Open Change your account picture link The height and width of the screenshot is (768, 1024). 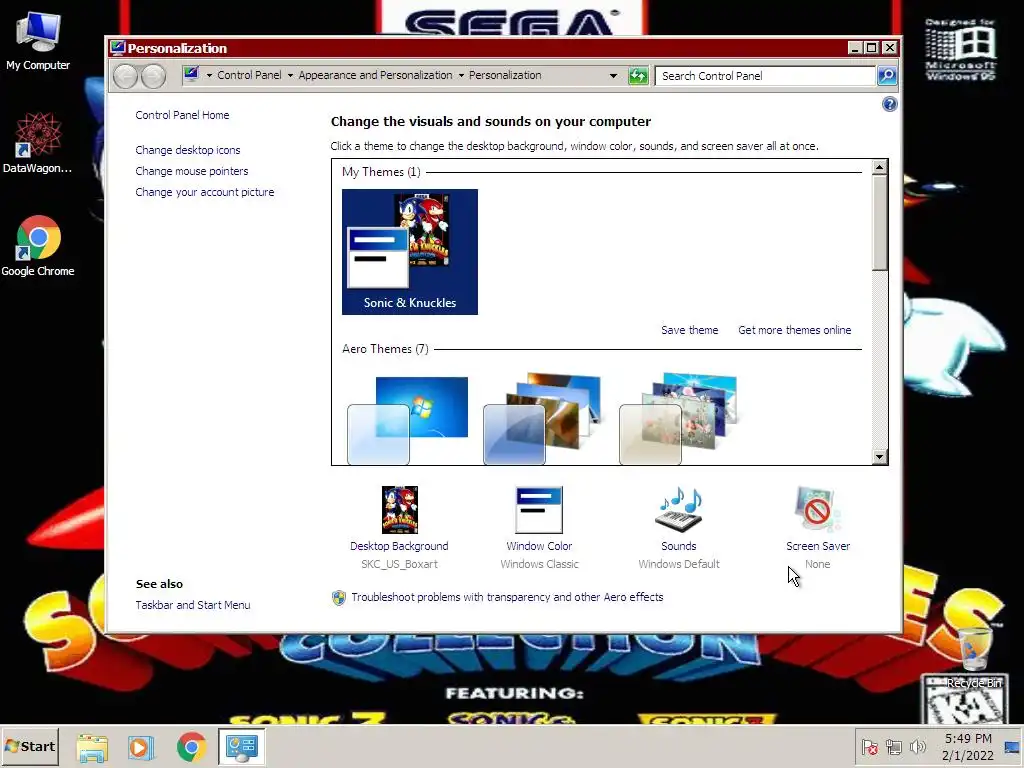click(204, 192)
